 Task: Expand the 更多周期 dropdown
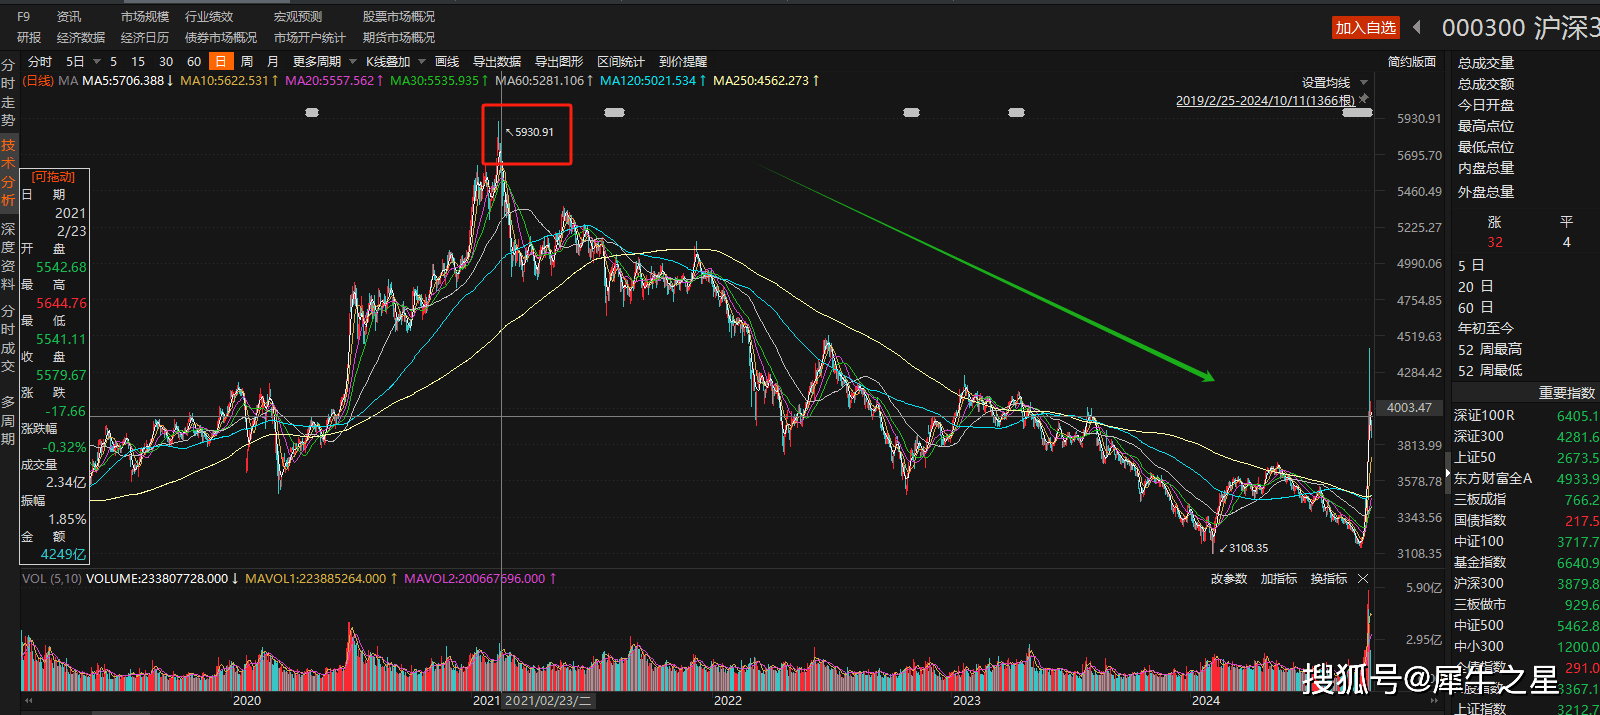pos(353,62)
